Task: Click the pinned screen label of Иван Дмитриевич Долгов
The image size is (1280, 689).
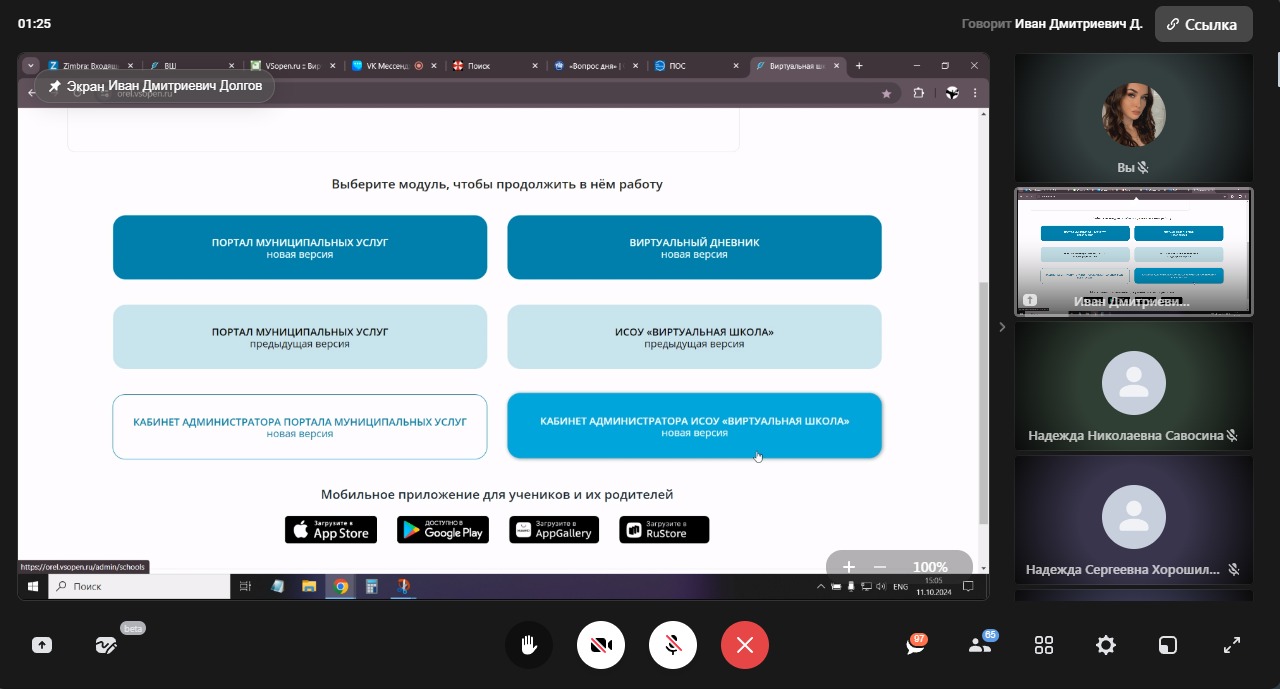Action: click(x=155, y=86)
